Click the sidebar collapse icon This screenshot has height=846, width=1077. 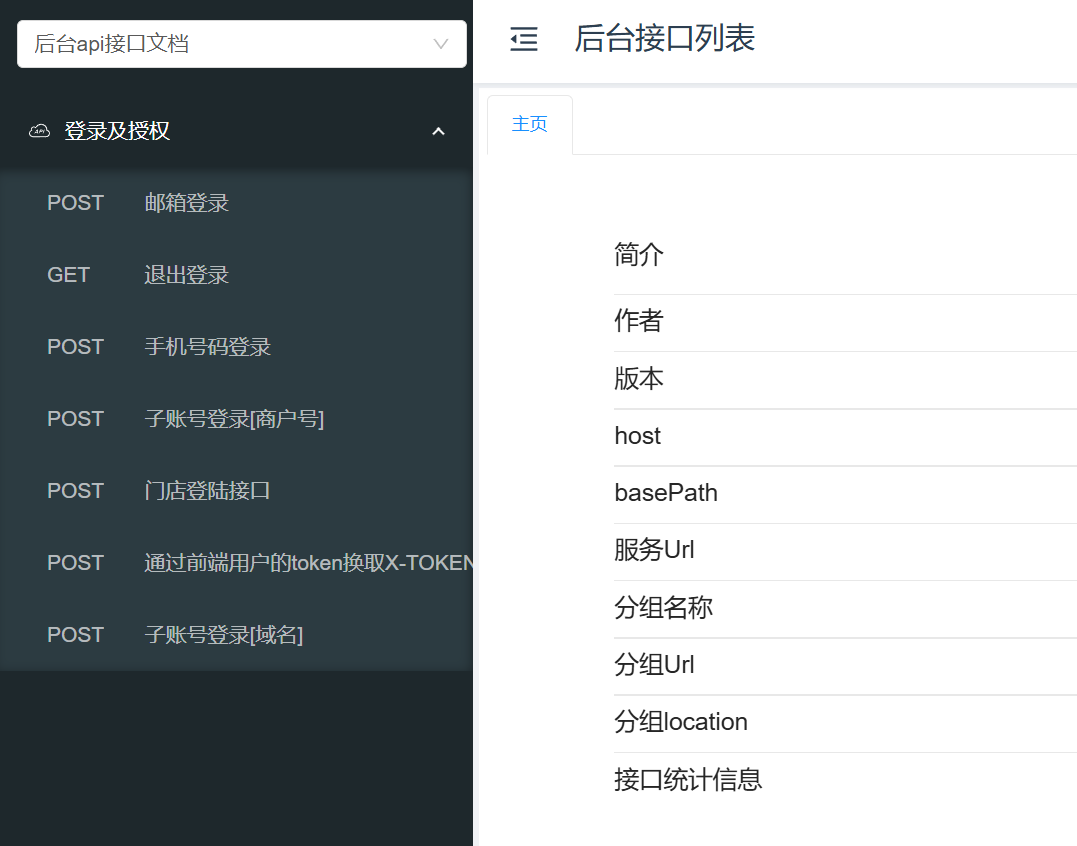(x=524, y=39)
